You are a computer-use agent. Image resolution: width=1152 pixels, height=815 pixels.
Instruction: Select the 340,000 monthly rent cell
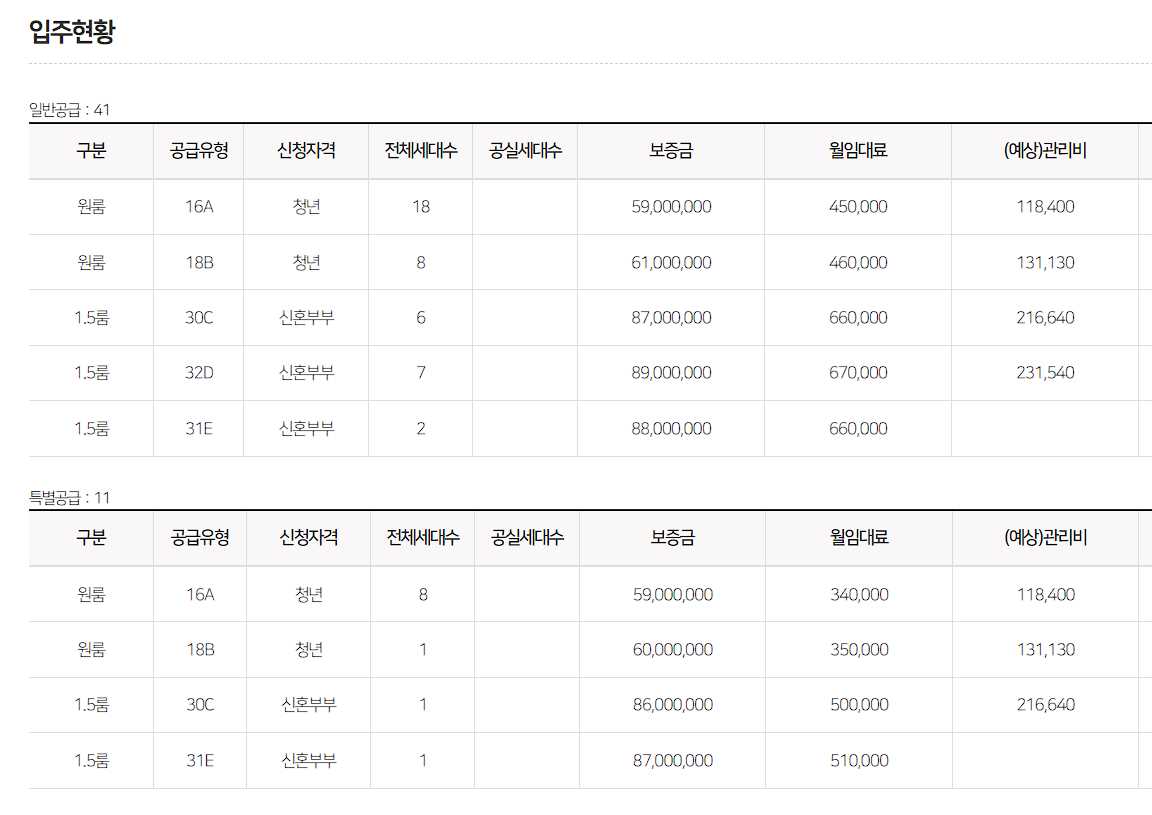pyautogui.click(x=859, y=595)
